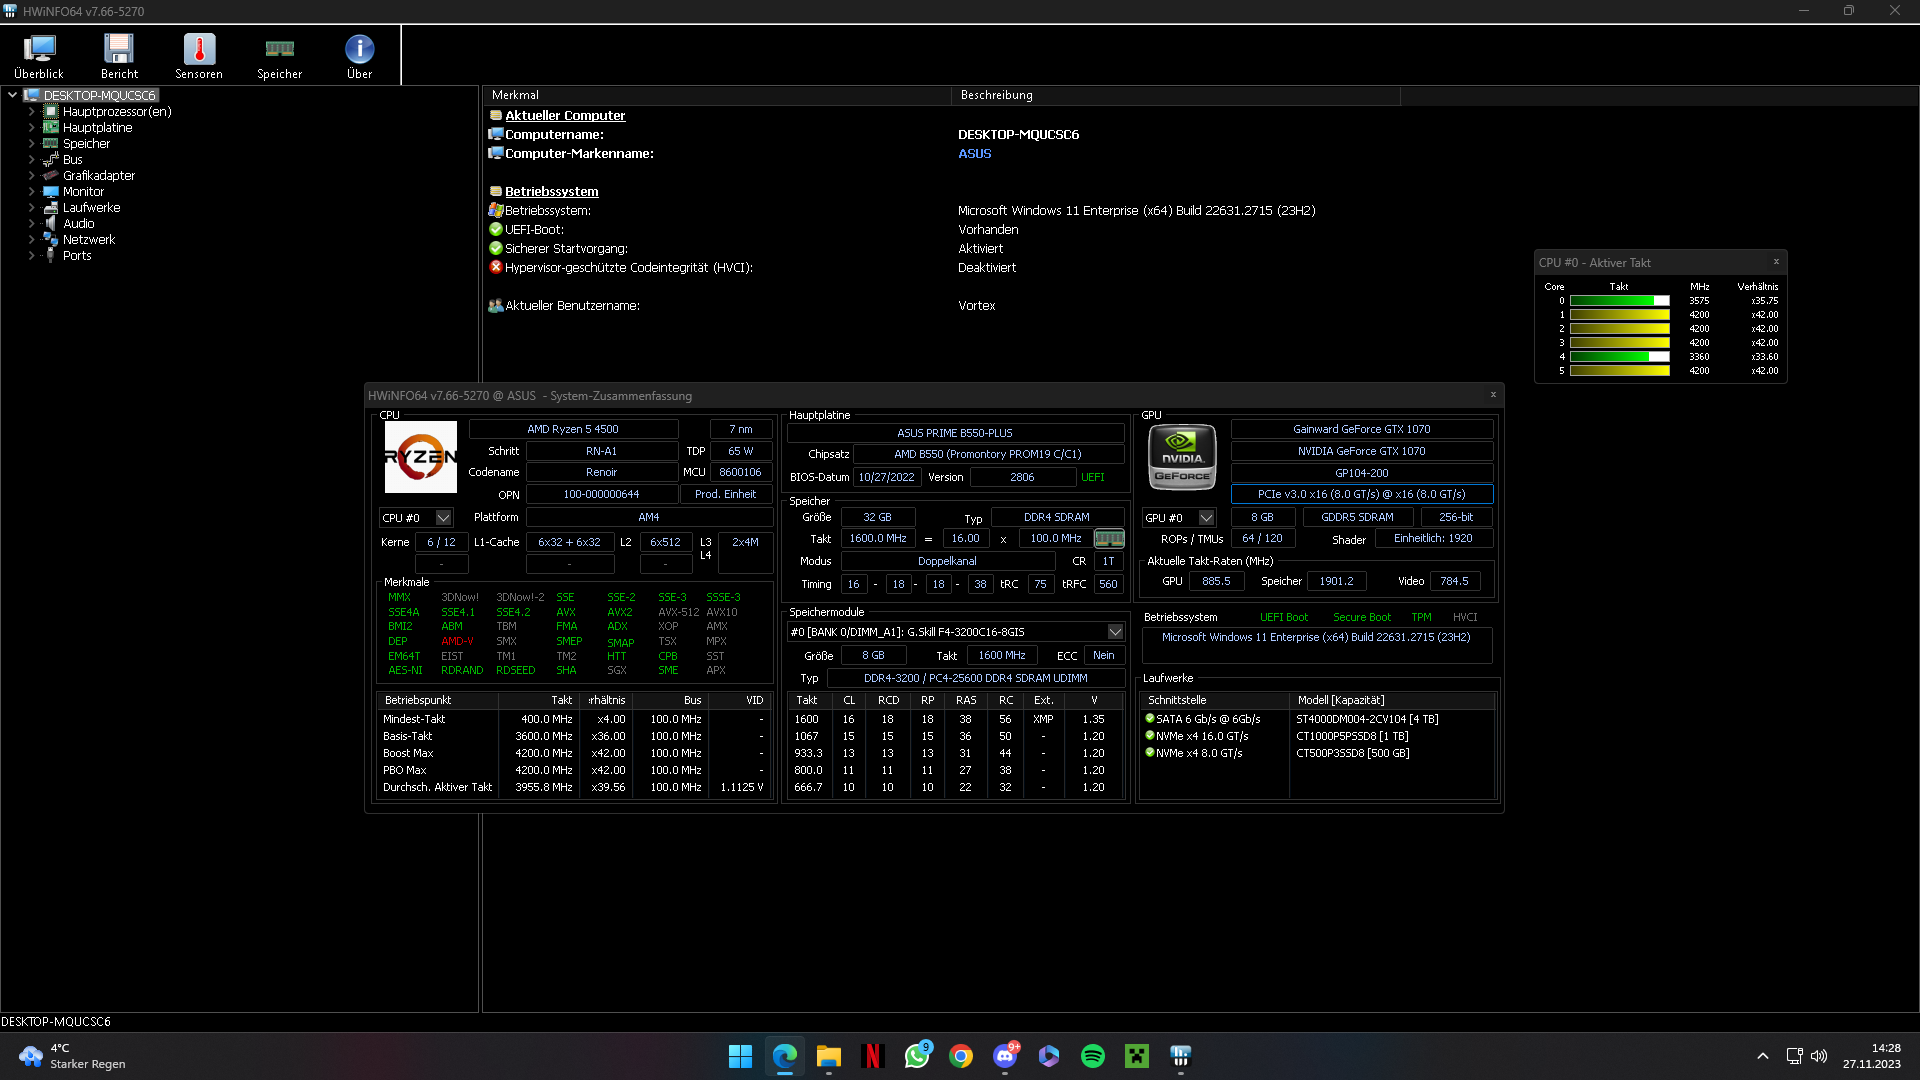Open Spotify from the taskbar
The height and width of the screenshot is (1080, 1920).
(1093, 1056)
